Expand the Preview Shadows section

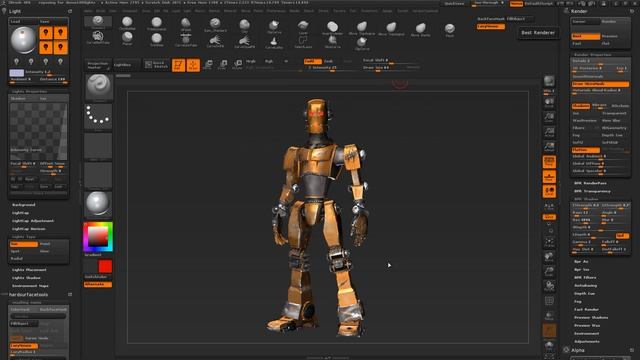coord(591,318)
